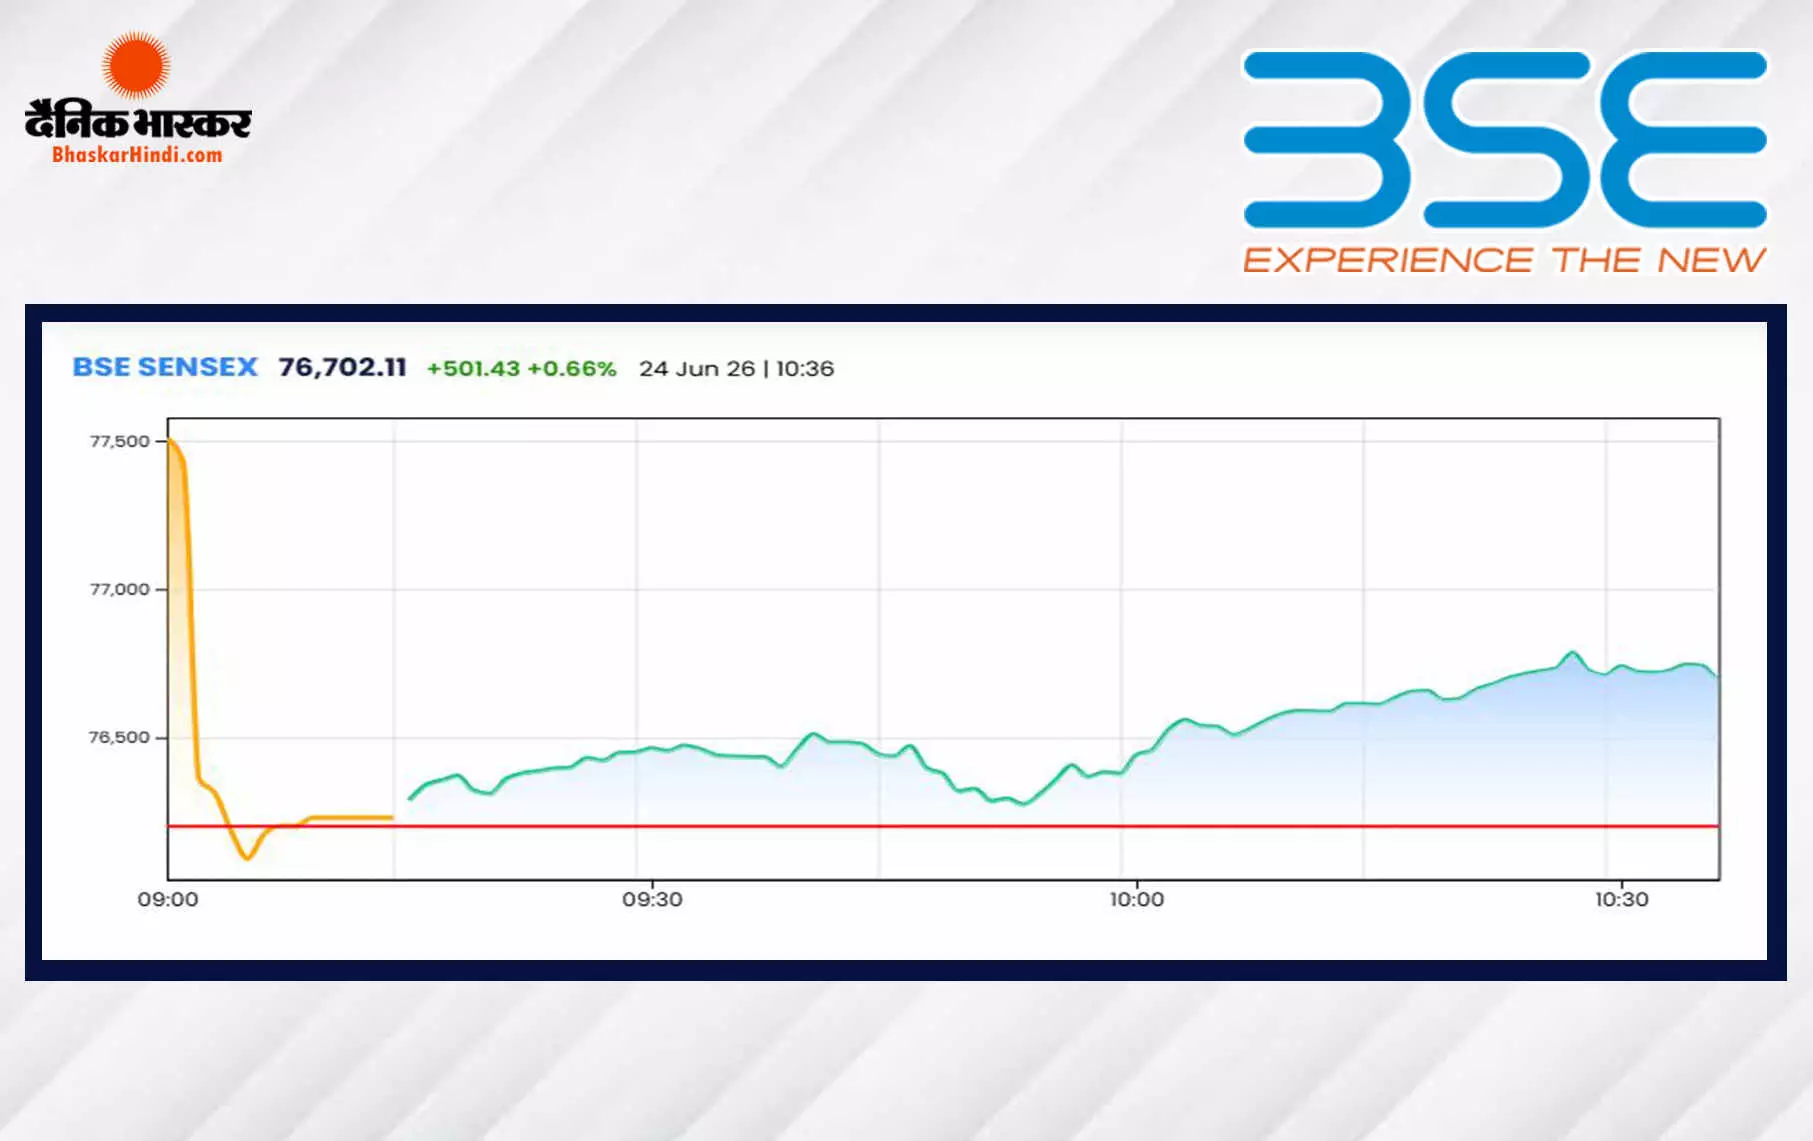Click the +0.66% percentage change

tap(571, 368)
